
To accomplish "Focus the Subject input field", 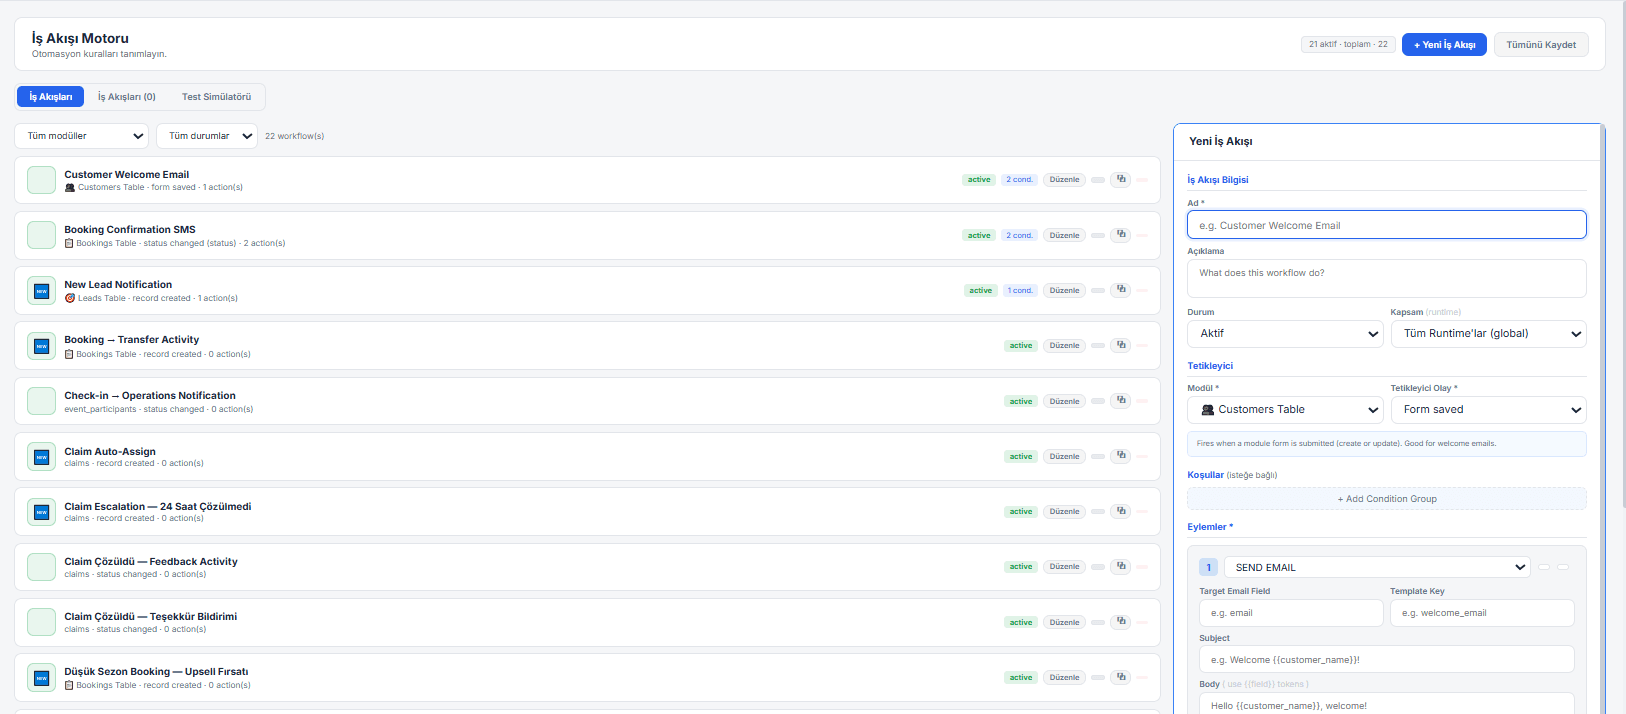I will pyautogui.click(x=1387, y=660).
